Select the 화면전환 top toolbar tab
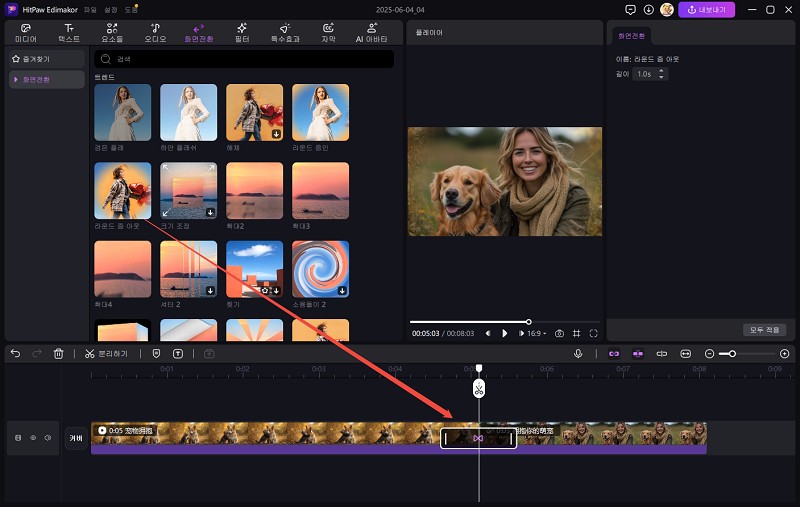 pos(198,33)
